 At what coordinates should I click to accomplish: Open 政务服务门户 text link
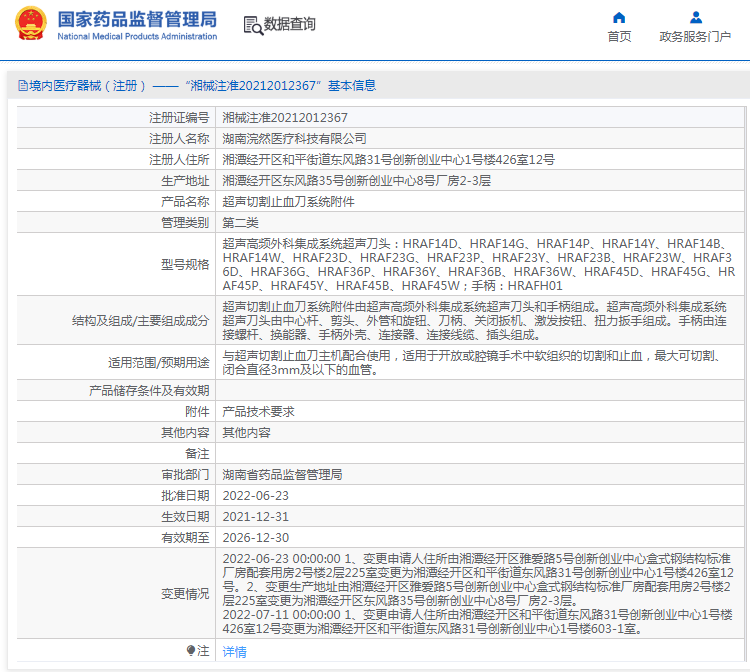click(x=695, y=37)
